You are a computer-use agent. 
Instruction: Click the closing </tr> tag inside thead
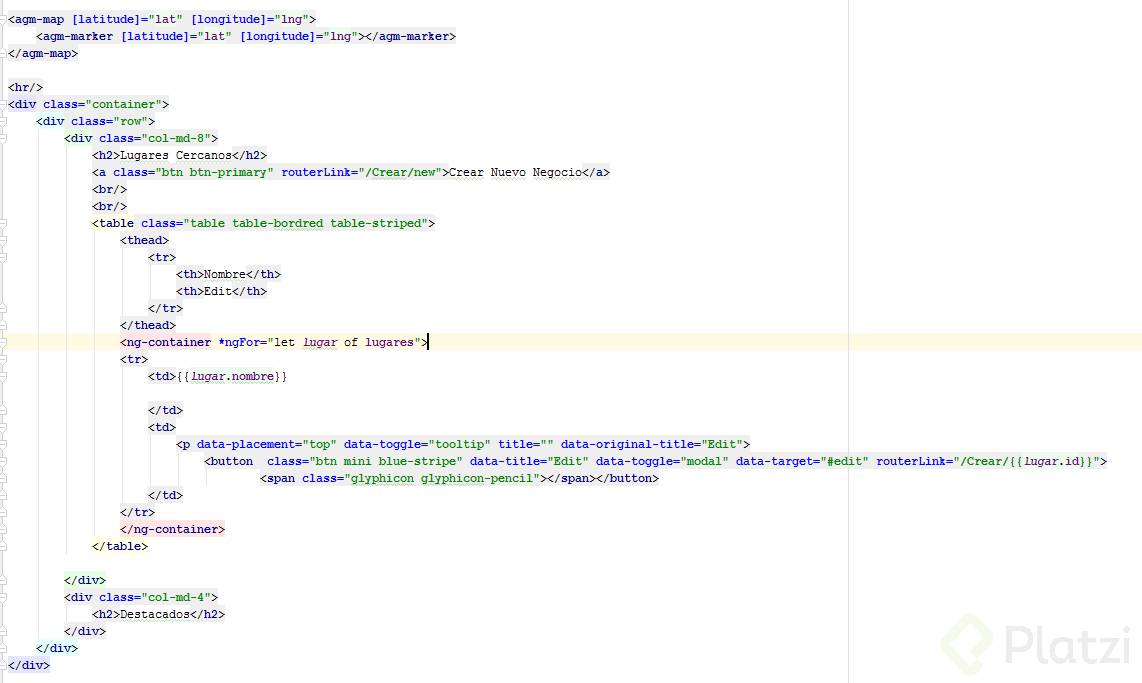point(165,309)
